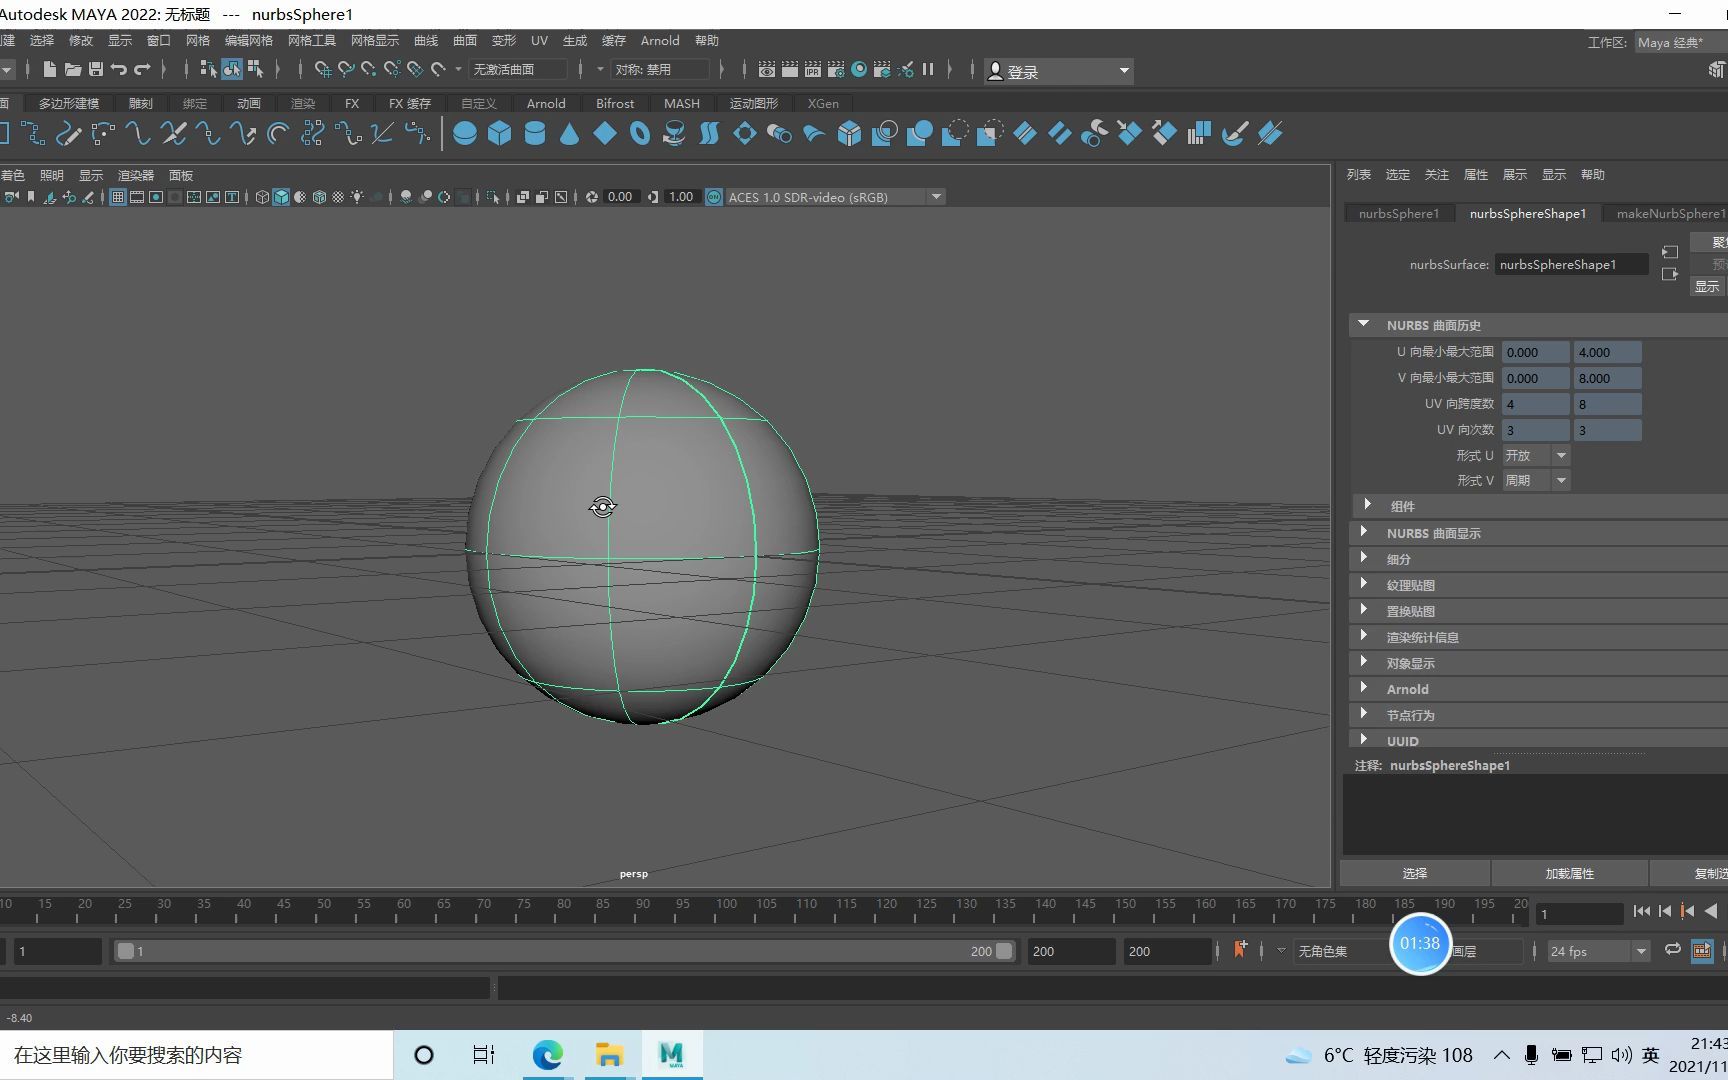Click the playback range slider bar
Viewport: 1728px width, 1080px height.
(564, 951)
